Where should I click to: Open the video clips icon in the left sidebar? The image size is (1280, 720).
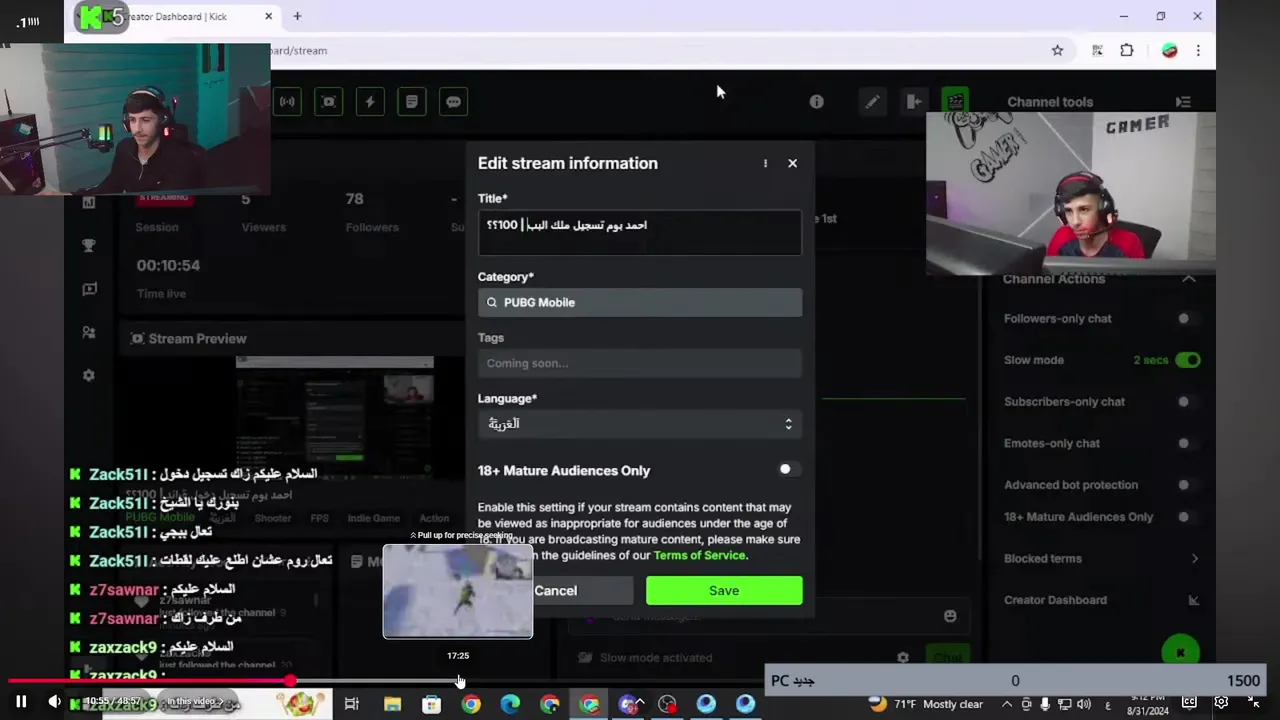(89, 289)
